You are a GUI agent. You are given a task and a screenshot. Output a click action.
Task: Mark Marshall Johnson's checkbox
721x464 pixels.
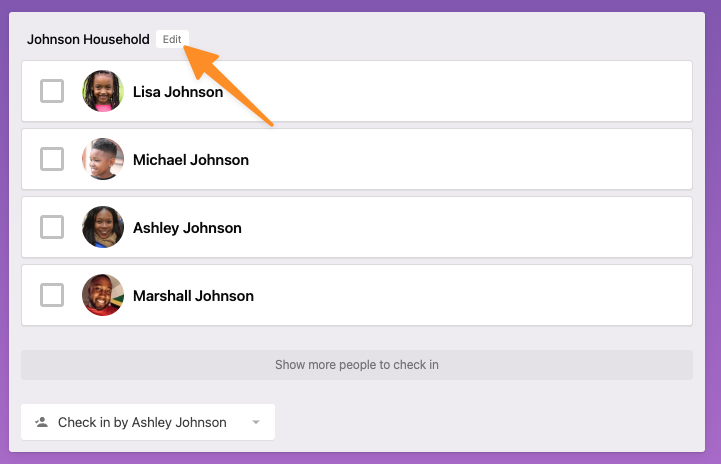[x=52, y=295]
